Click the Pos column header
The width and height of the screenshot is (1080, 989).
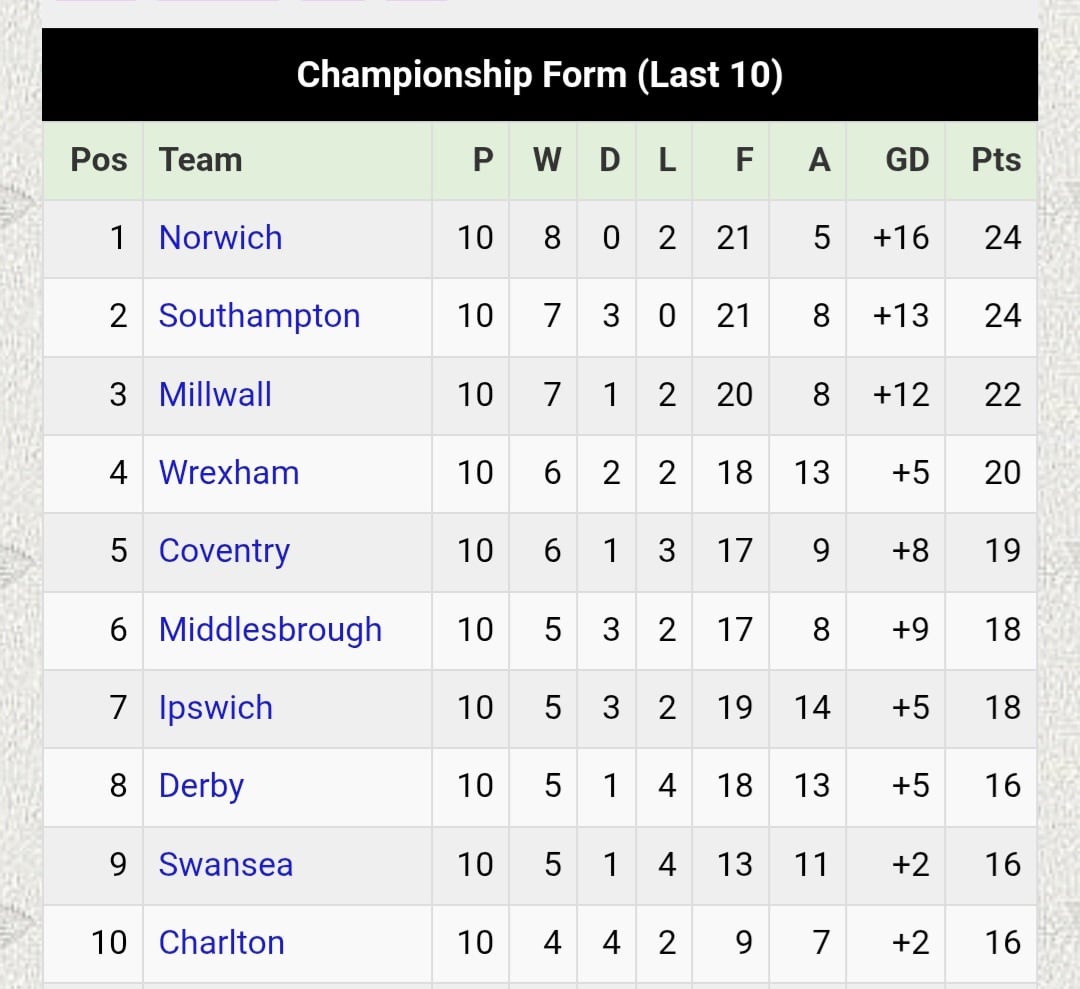click(x=99, y=160)
